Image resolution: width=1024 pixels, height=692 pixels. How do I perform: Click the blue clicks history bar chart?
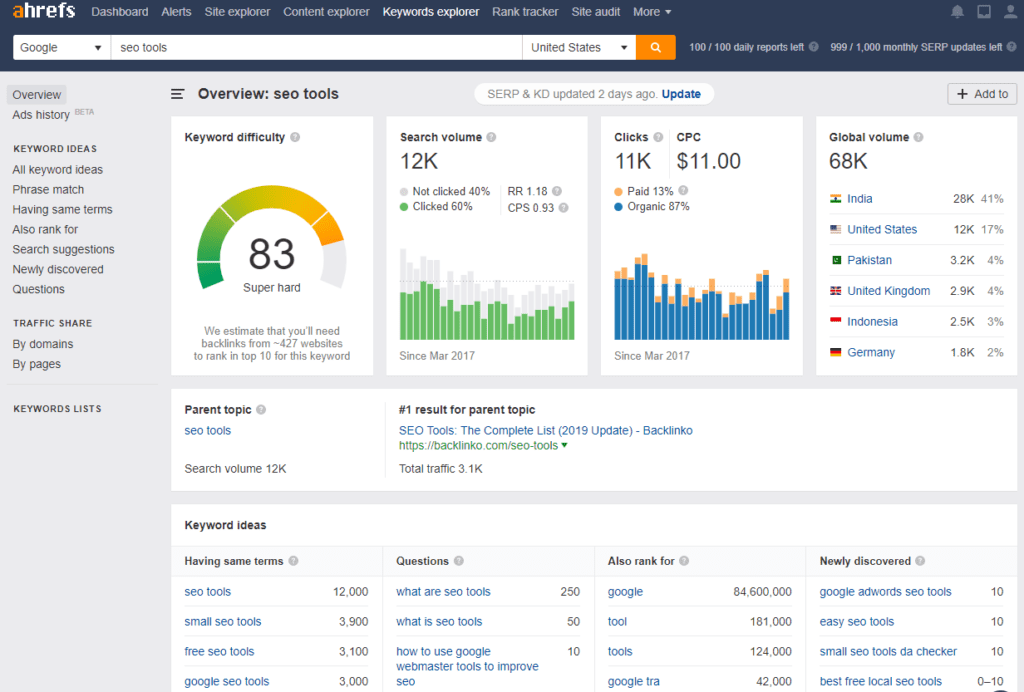(x=701, y=297)
